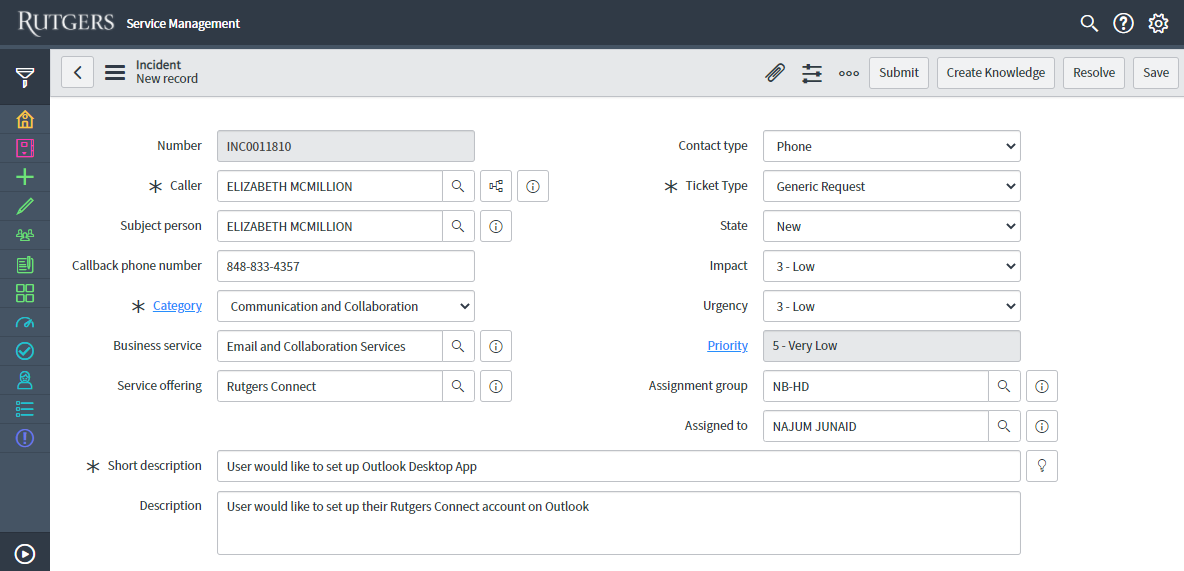
Task: Click the filter navigator funnel icon
Action: 25,78
